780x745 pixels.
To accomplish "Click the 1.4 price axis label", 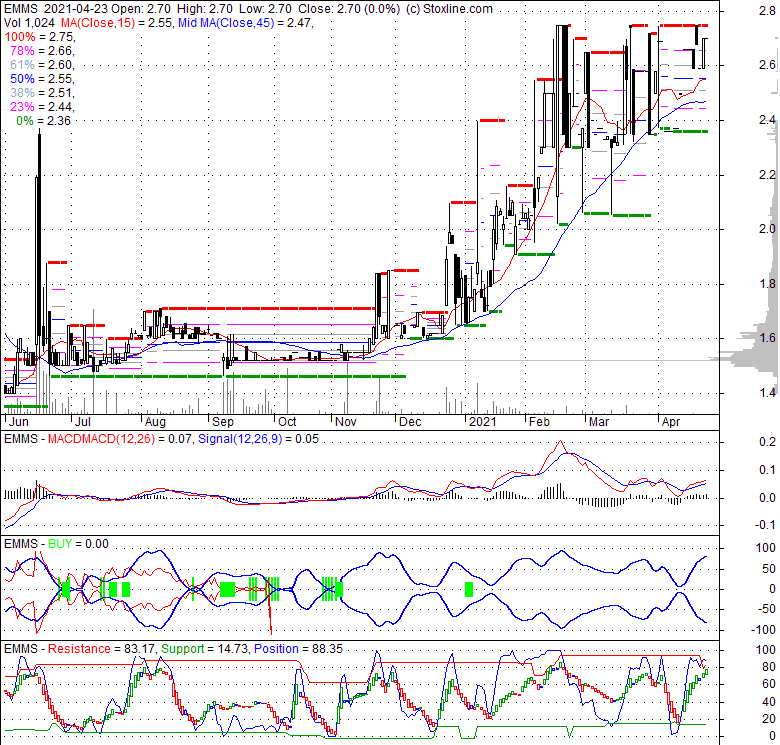I will pyautogui.click(x=767, y=392).
